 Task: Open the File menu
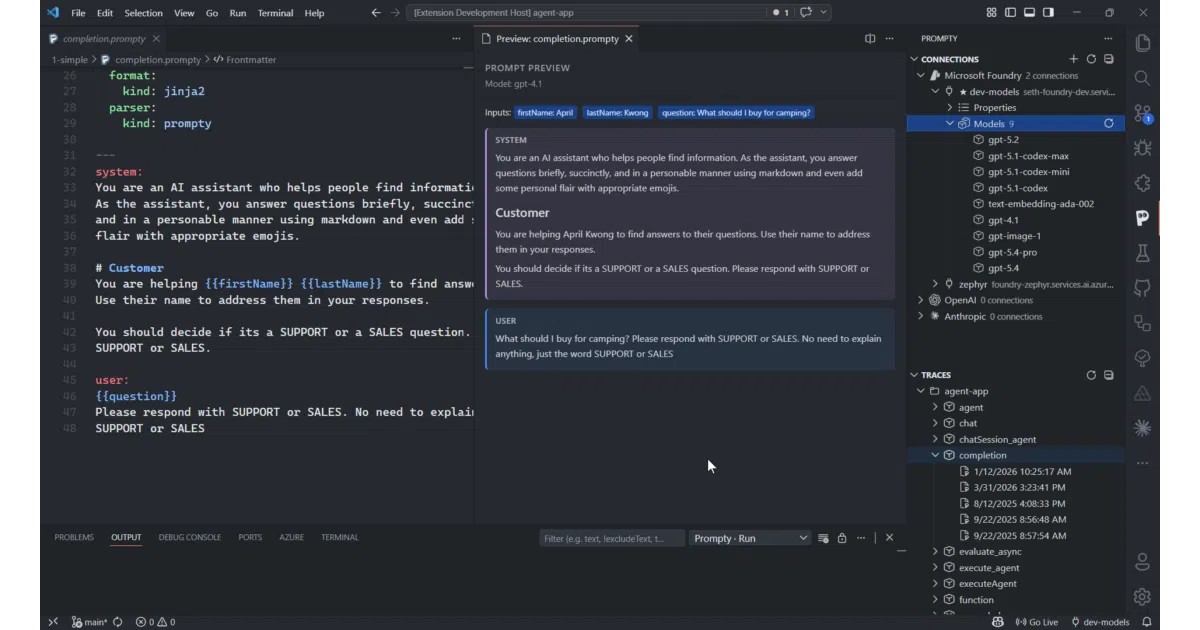pos(78,13)
